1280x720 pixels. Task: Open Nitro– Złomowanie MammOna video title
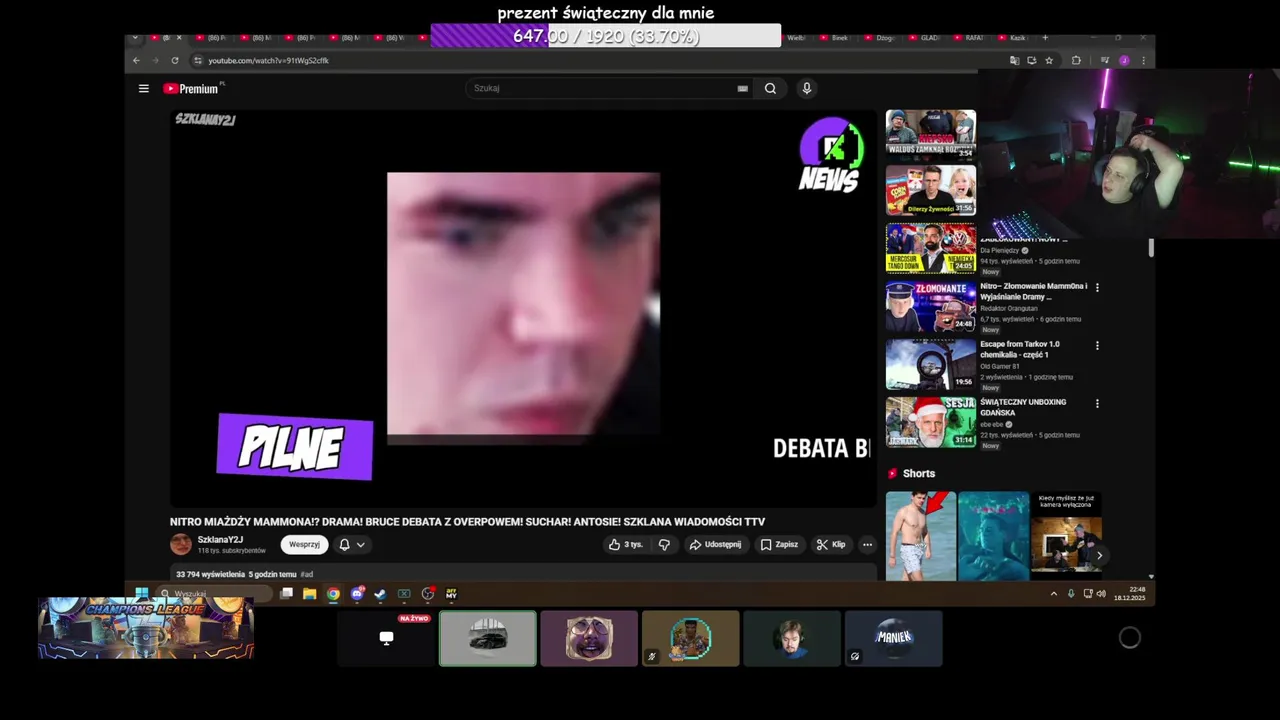pyautogui.click(x=1033, y=291)
